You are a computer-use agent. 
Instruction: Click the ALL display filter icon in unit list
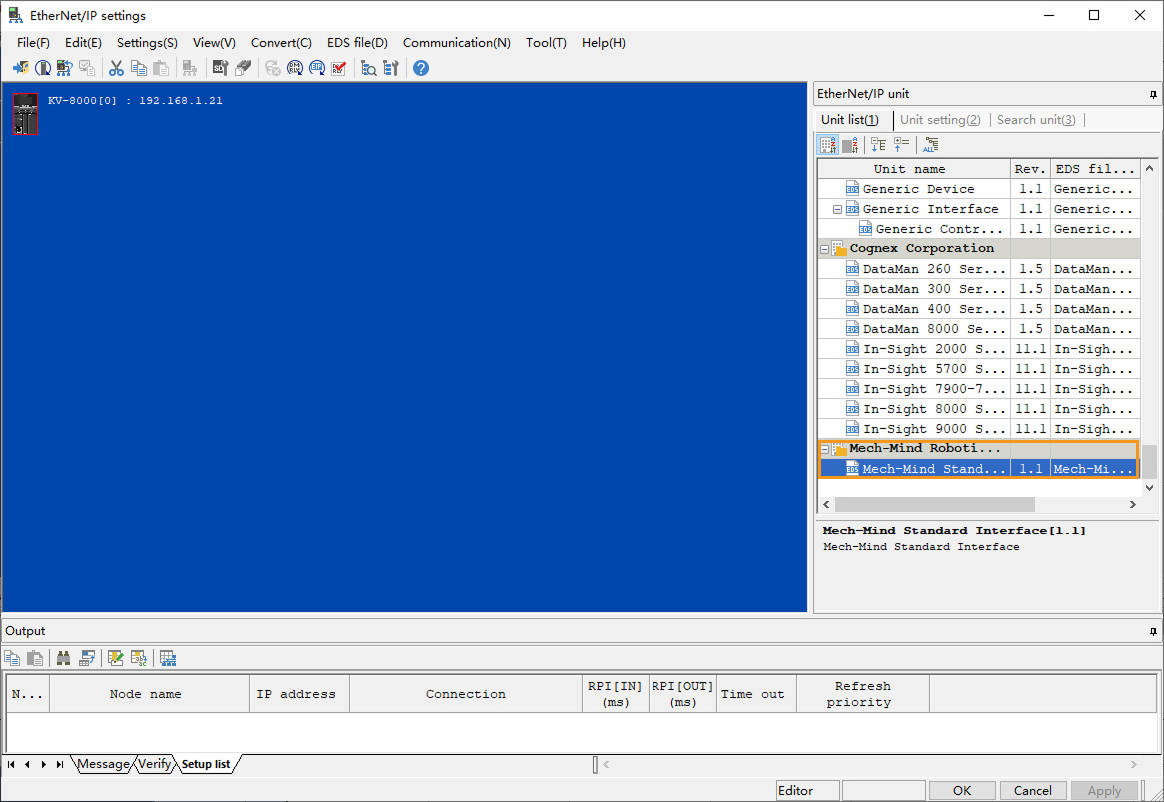931,144
